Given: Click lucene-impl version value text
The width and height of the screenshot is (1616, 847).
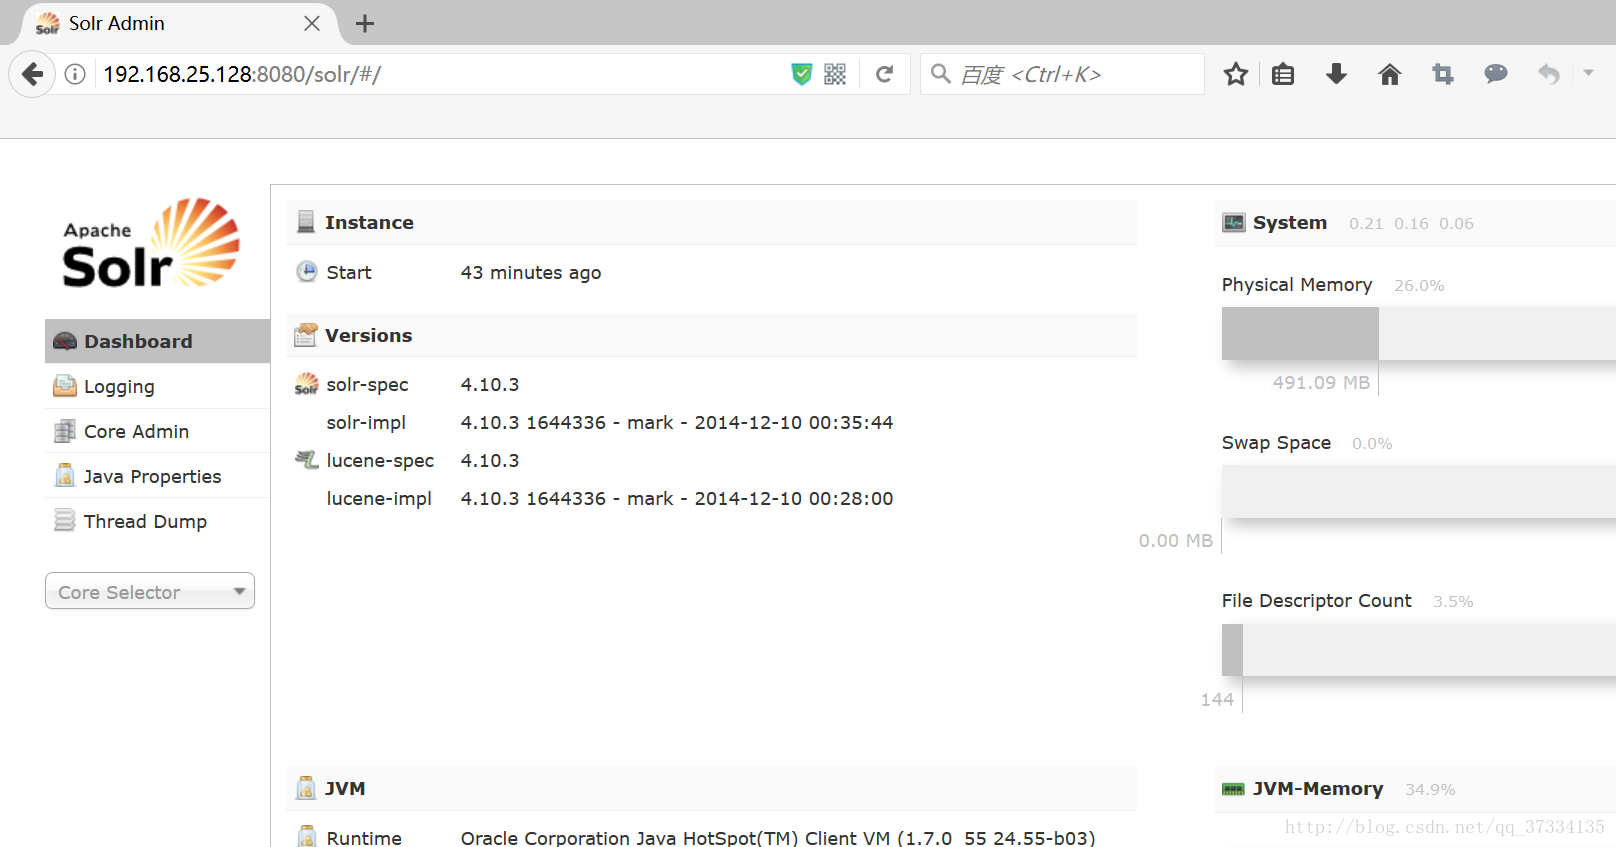Looking at the screenshot, I should tap(676, 498).
